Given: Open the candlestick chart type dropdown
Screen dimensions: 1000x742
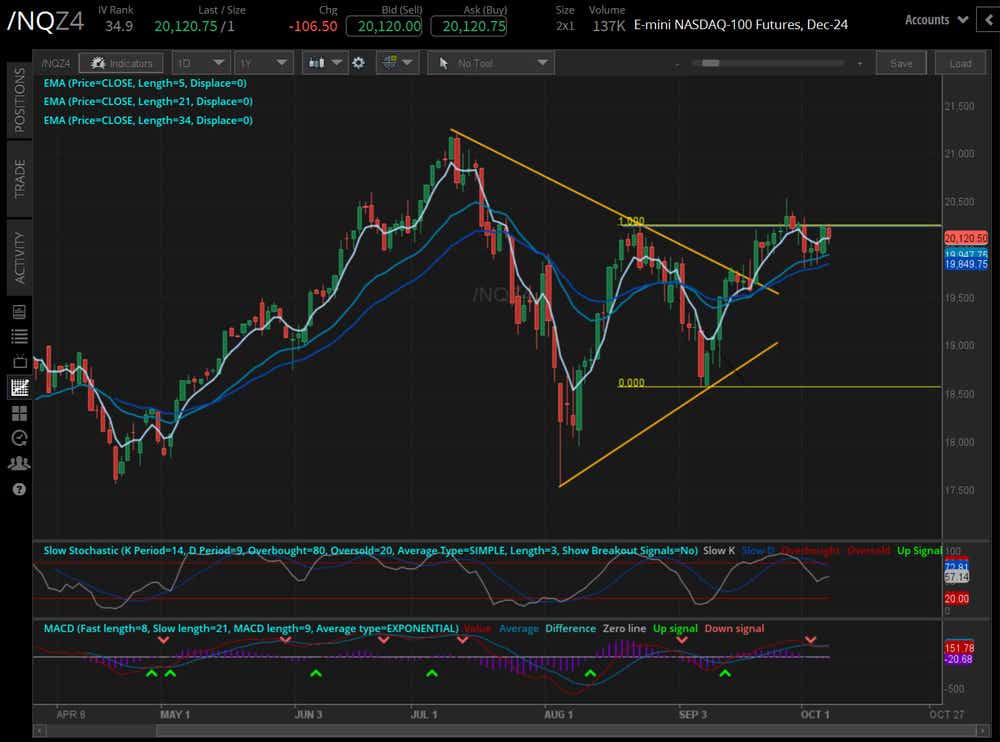Looking at the screenshot, I should tap(325, 63).
